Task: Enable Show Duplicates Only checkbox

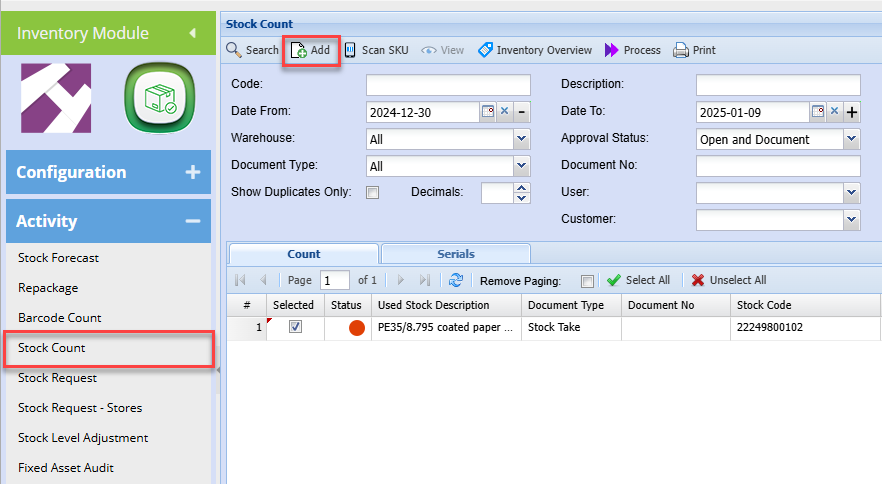Action: [372, 192]
